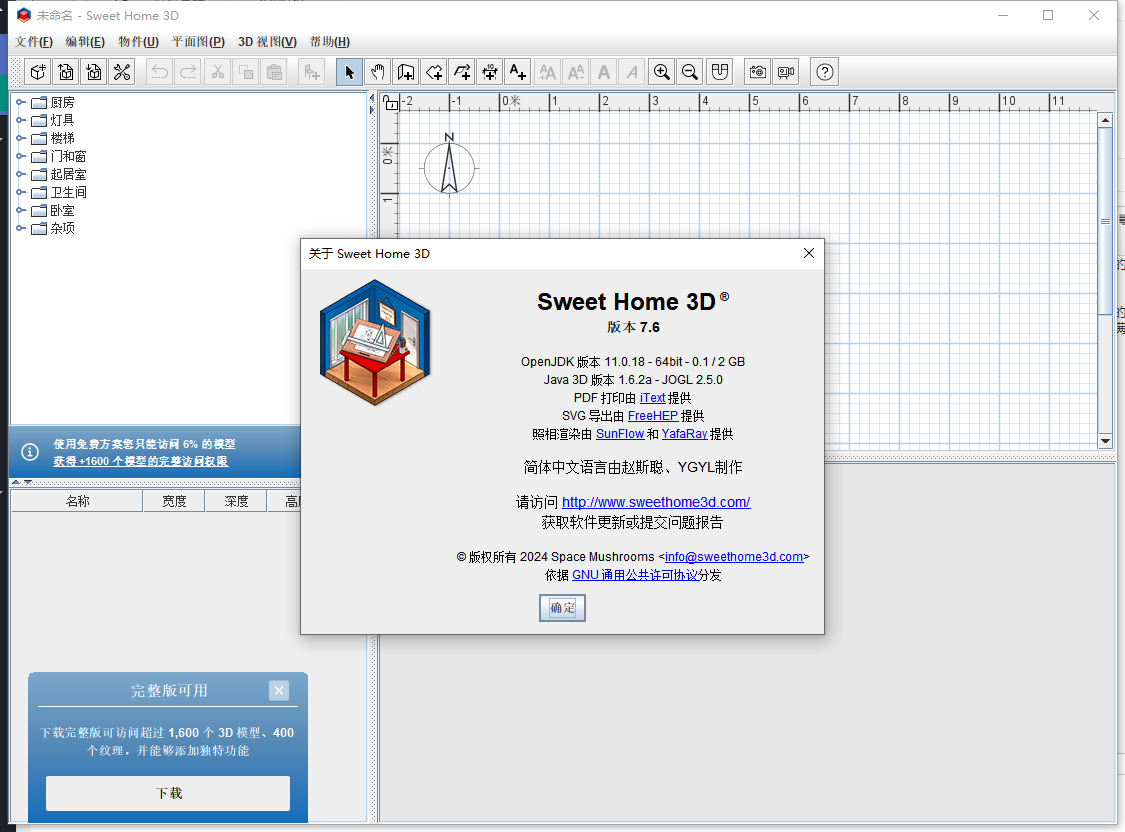Choose the Create polylines tool

pos(462,72)
